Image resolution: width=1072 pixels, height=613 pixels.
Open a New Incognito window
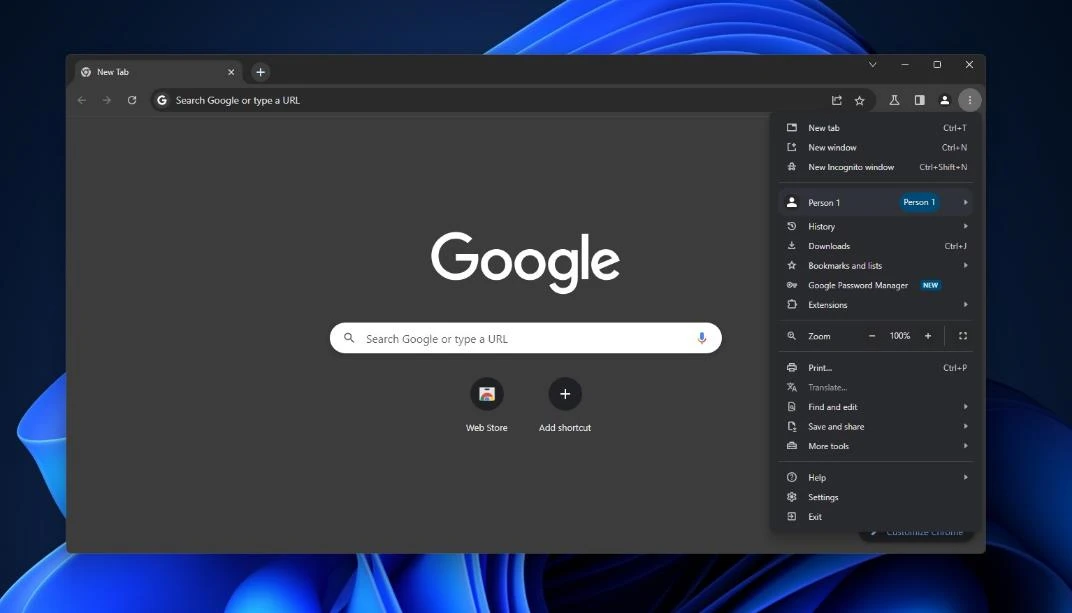(876, 167)
